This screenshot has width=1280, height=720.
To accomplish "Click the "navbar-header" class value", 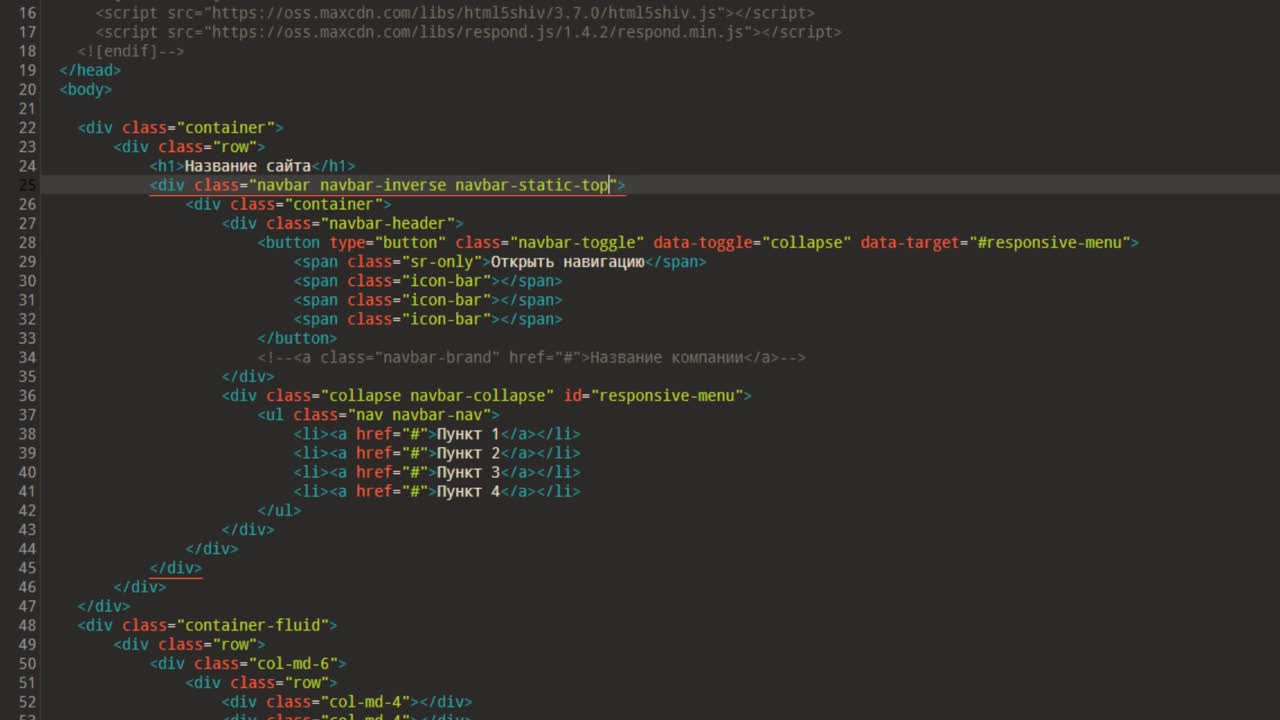I will tap(387, 223).
